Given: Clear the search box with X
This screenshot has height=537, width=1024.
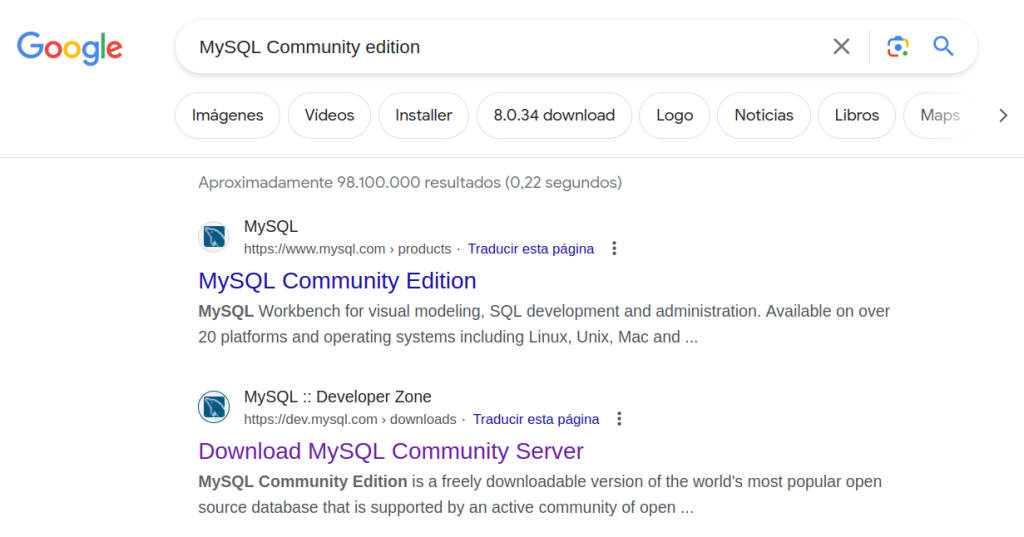Looking at the screenshot, I should (x=841, y=47).
